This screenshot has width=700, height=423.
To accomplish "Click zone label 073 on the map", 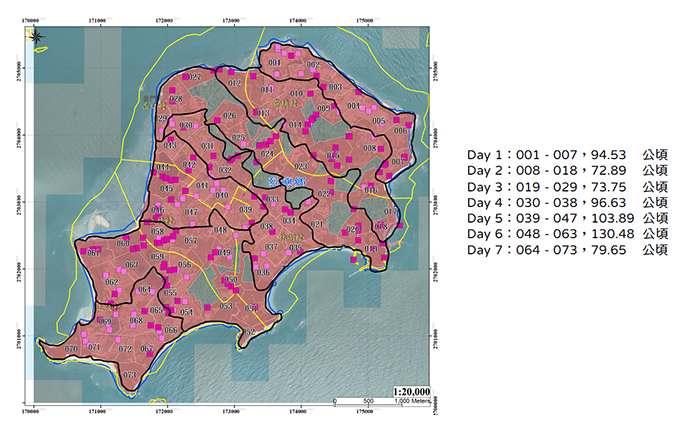I will (129, 375).
